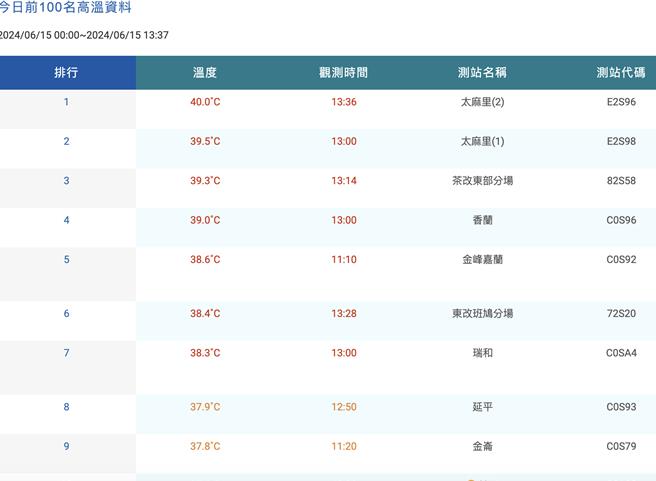The width and height of the screenshot is (656, 481).
Task: Click observation time 13:14
Action: [x=344, y=180]
